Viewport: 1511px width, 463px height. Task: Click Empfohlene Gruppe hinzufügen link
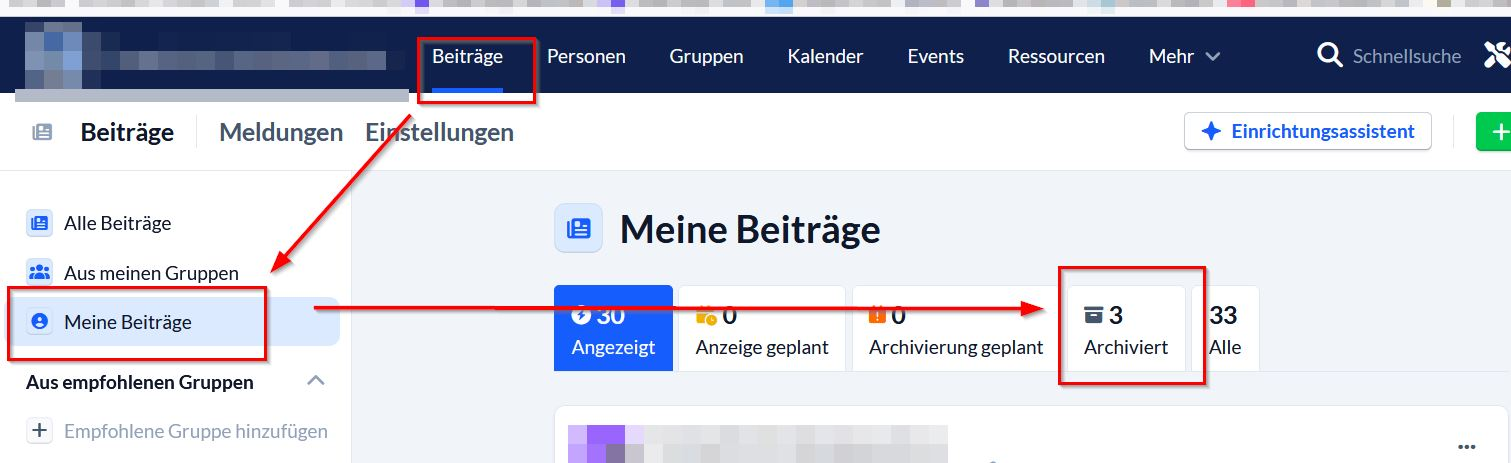[196, 431]
